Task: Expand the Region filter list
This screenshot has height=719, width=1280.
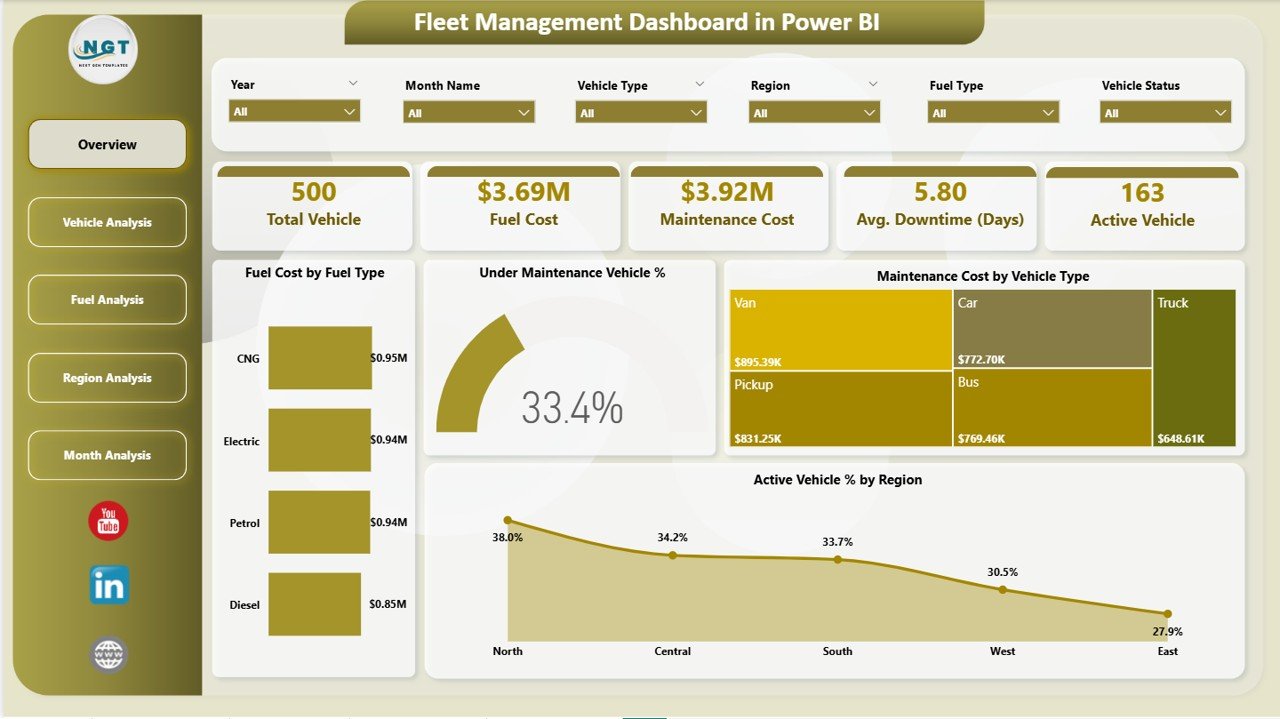Action: click(x=868, y=111)
